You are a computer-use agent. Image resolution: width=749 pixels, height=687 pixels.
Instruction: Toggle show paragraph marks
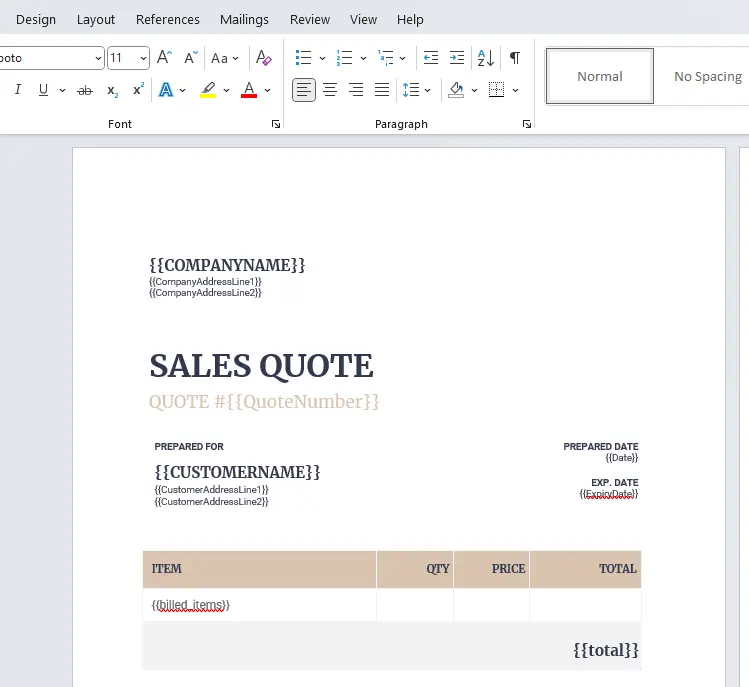tap(514, 58)
